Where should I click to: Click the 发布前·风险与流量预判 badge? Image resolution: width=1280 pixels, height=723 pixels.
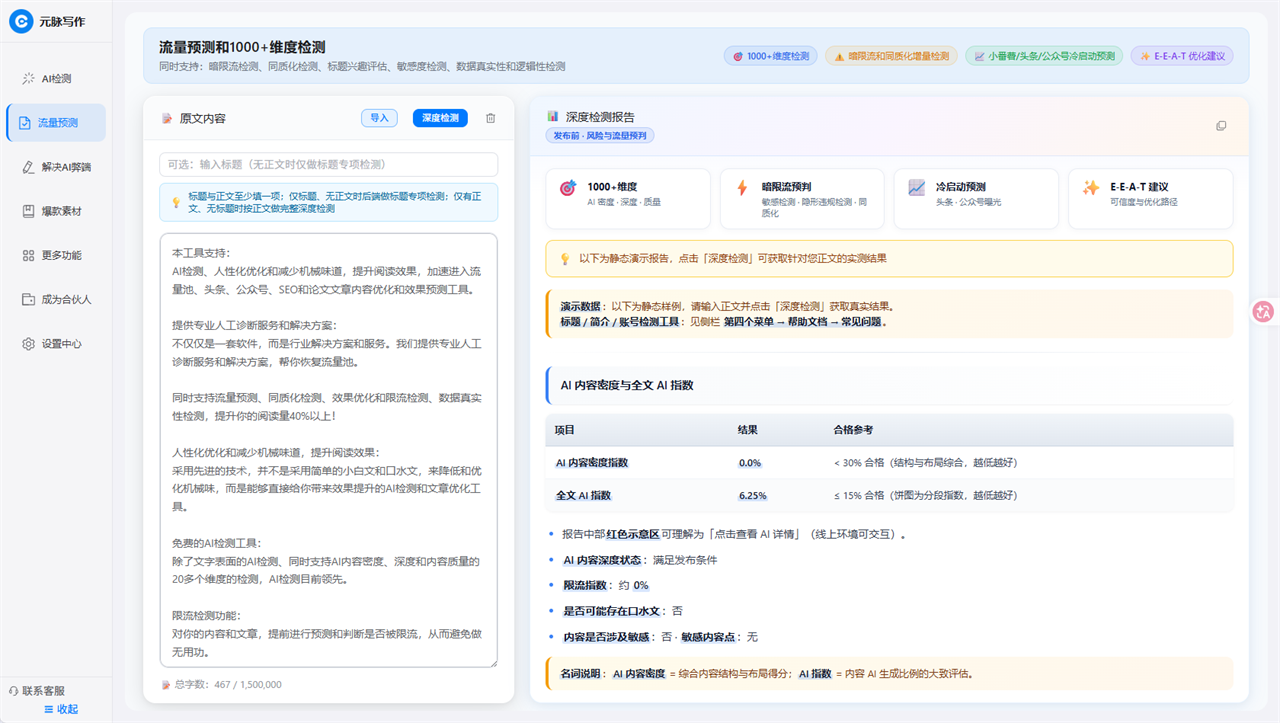[600, 135]
